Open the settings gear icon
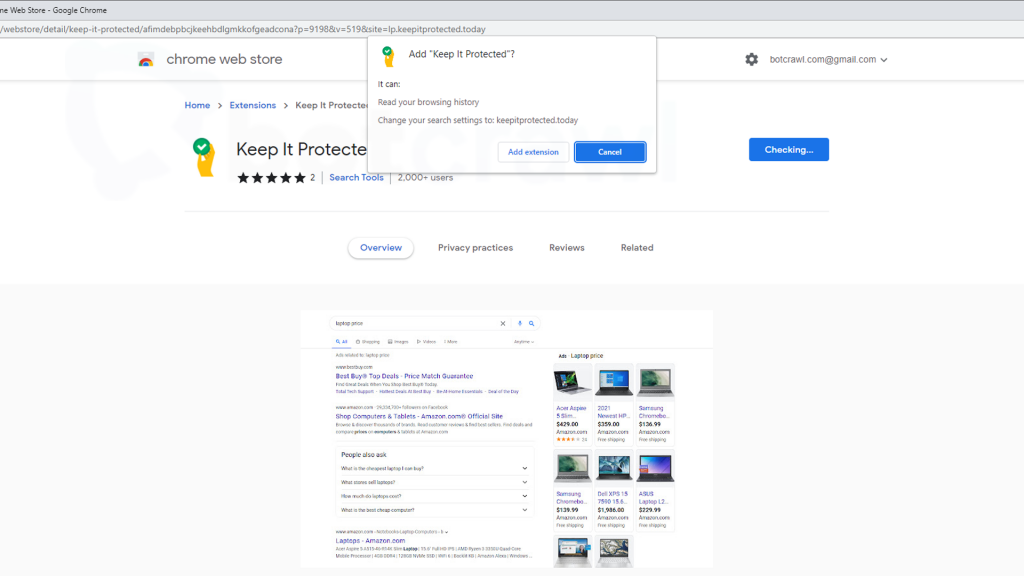Screen dimensions: 1024x576 [x=751, y=60]
